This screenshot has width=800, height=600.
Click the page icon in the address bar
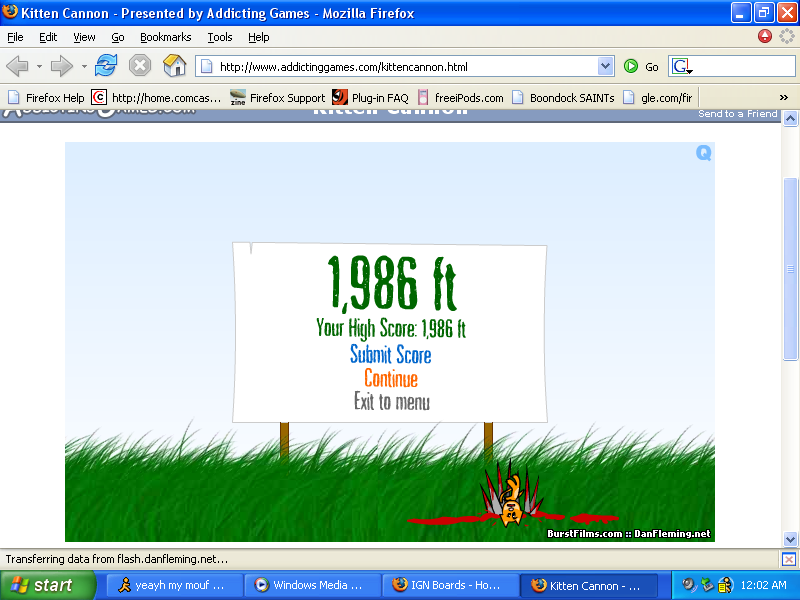207,66
